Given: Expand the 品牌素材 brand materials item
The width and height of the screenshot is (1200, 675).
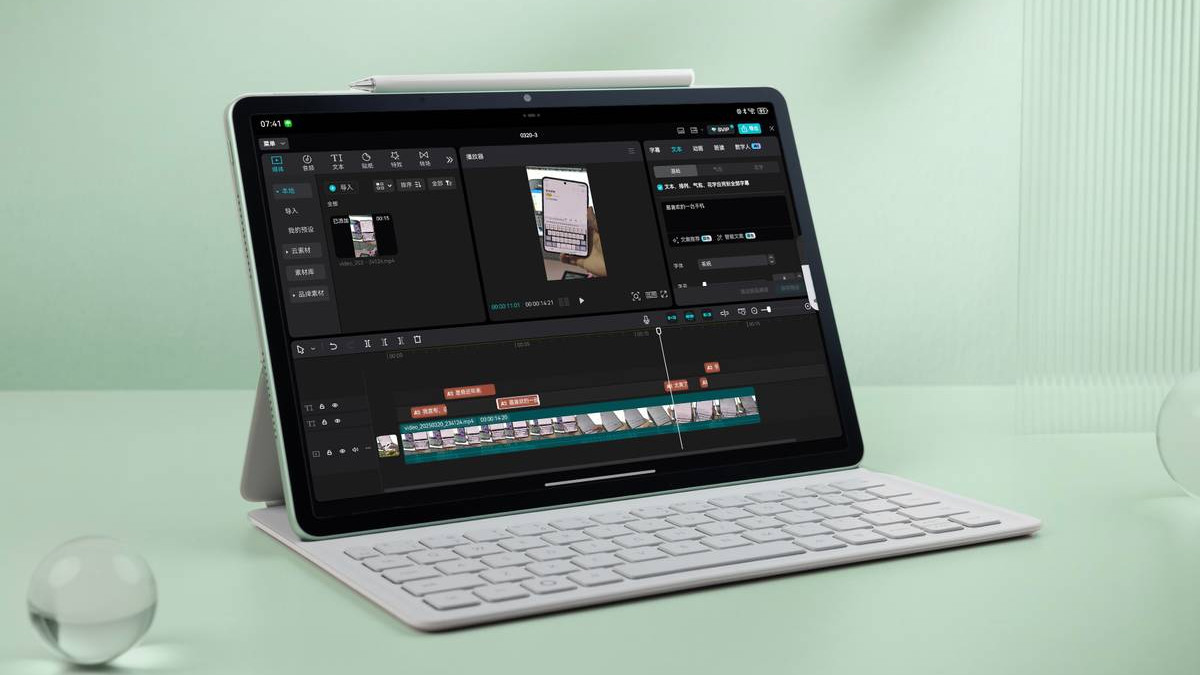Looking at the screenshot, I should coord(307,294).
